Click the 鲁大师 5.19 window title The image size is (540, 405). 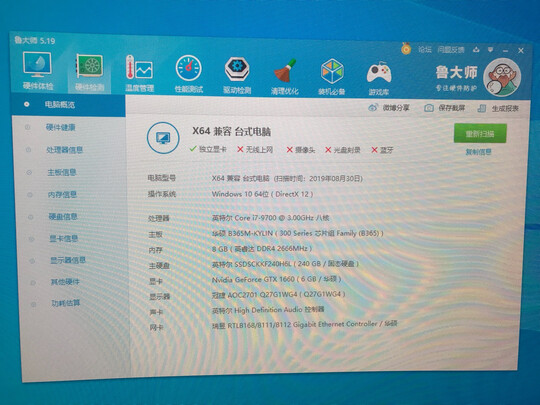tap(35, 41)
